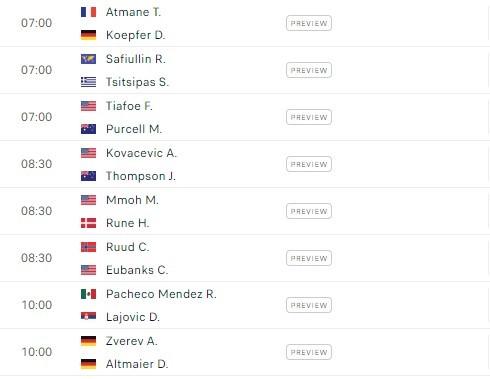
Task: Click the German flag next to Zverev A.
Action: click(88, 341)
